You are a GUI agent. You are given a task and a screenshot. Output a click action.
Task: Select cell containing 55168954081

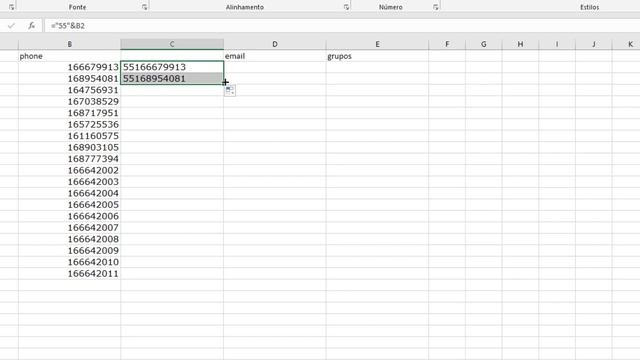coord(172,78)
